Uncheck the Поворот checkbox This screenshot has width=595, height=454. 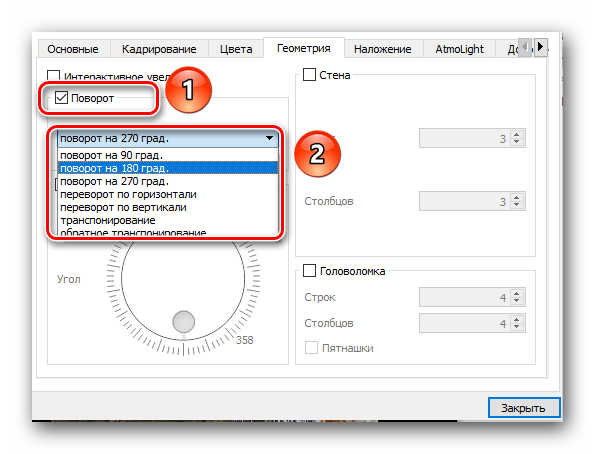(x=61, y=98)
